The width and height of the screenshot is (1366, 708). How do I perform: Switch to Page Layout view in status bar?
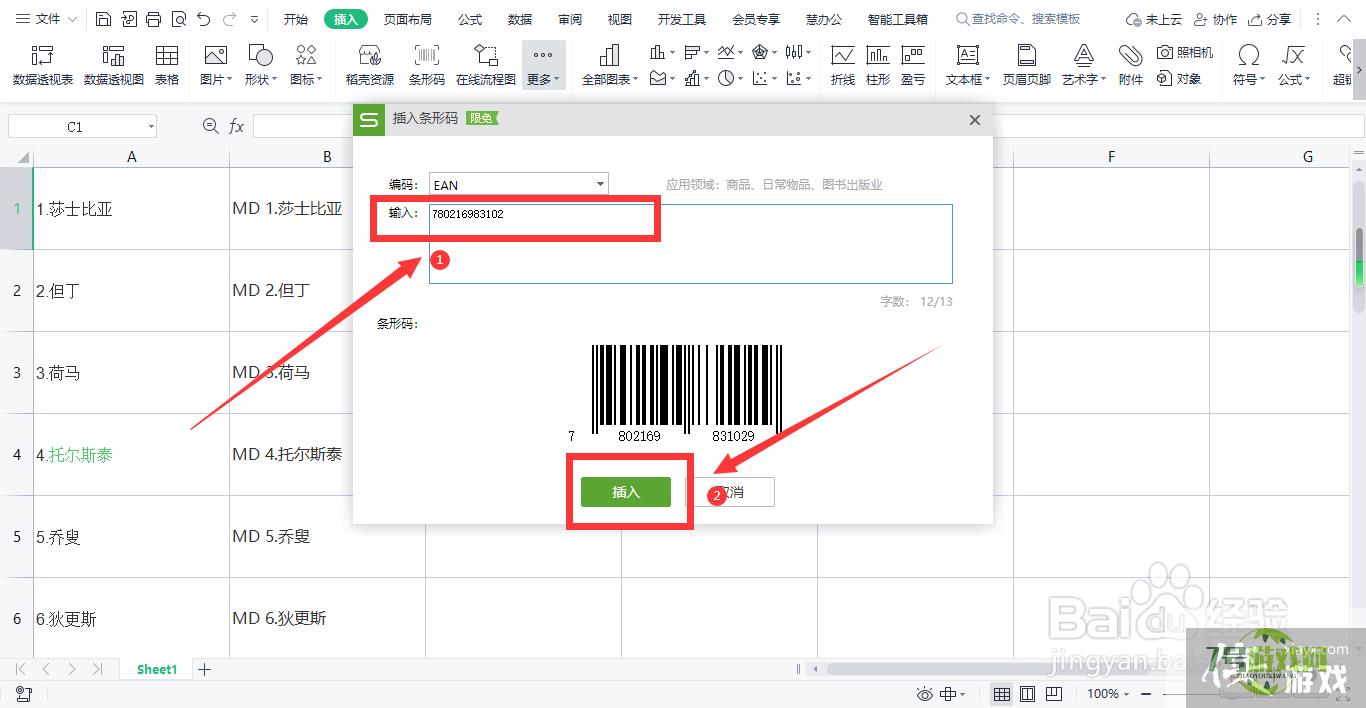1027,694
